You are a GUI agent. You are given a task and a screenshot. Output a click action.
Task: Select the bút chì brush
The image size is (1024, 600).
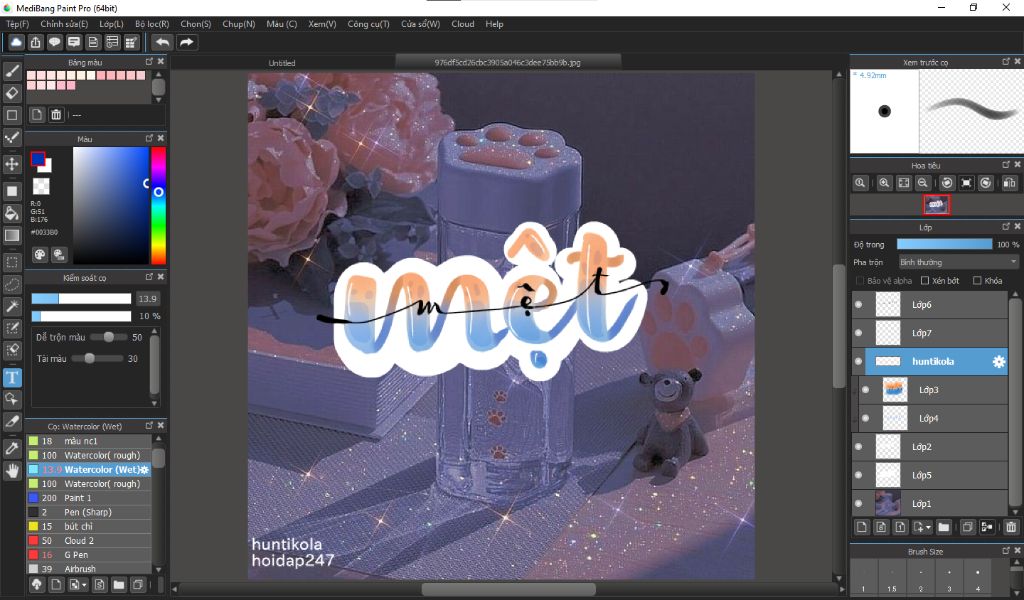click(89, 526)
